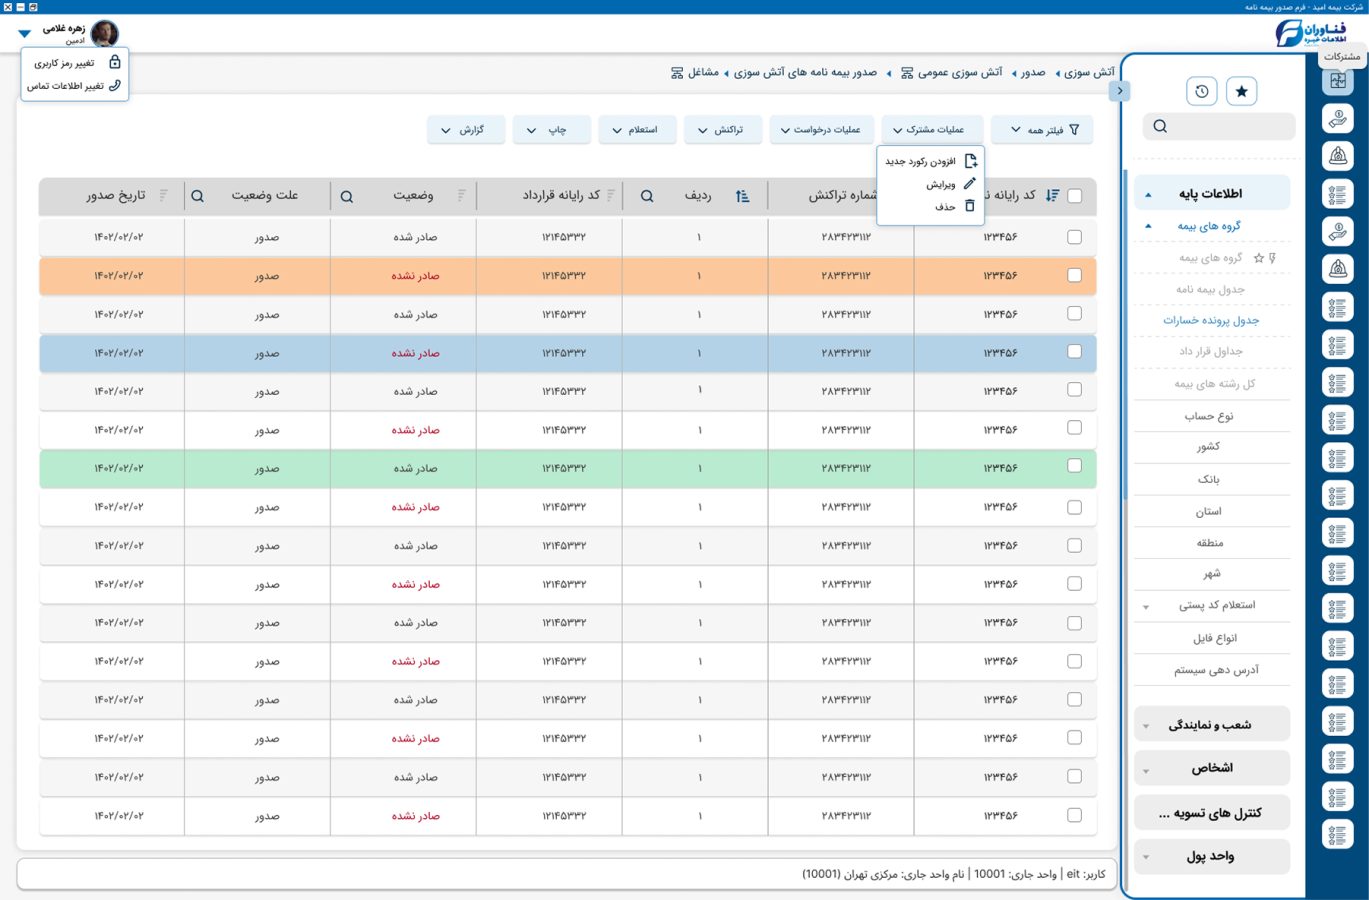The width and height of the screenshot is (1369, 900).
Task: Open نوع حساب in sidebar list
Action: pyautogui.click(x=1209, y=416)
